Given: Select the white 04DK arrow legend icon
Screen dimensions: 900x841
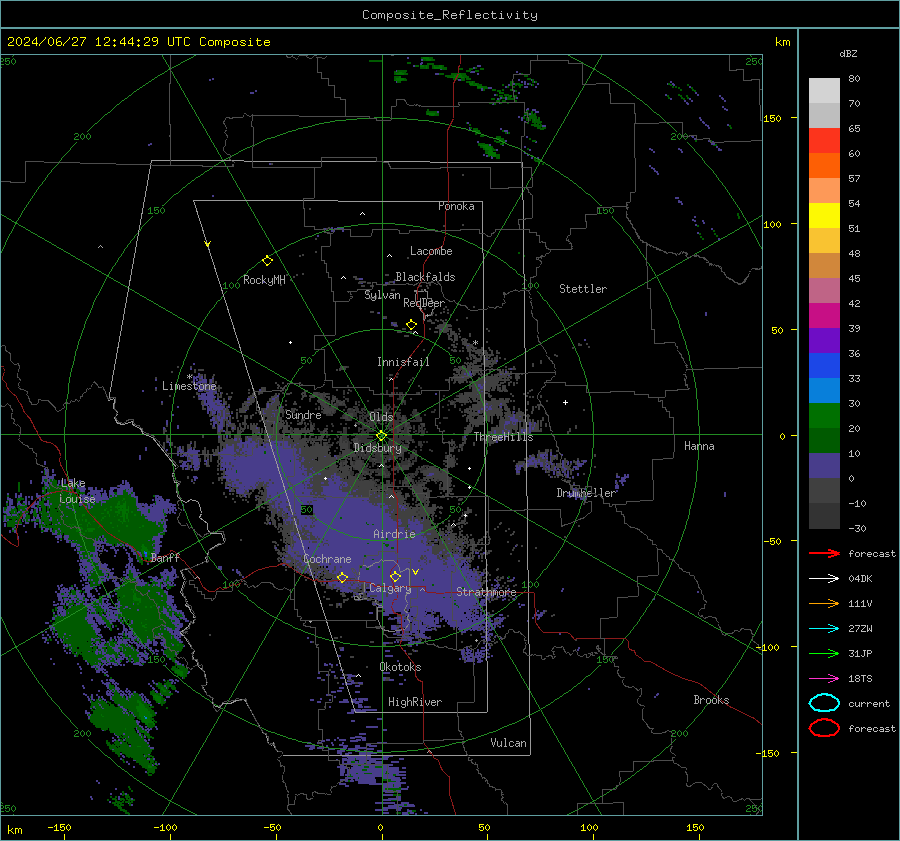Looking at the screenshot, I should [824, 579].
